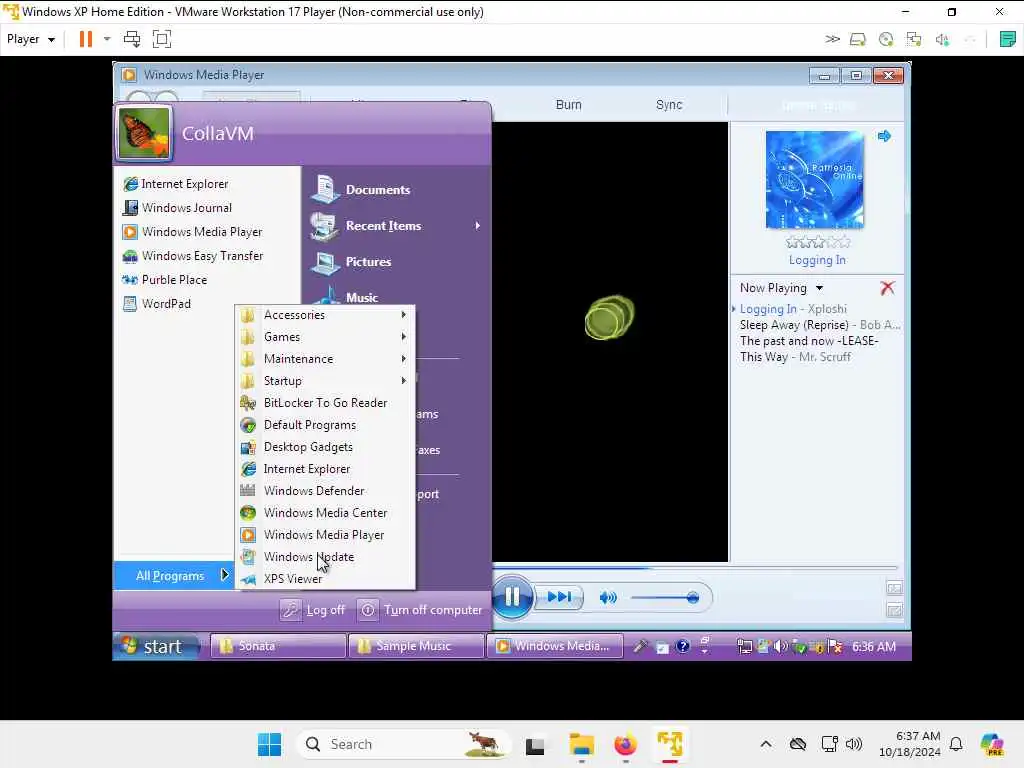Enter VMware full screen mode
1024x768 pixels.
point(161,39)
